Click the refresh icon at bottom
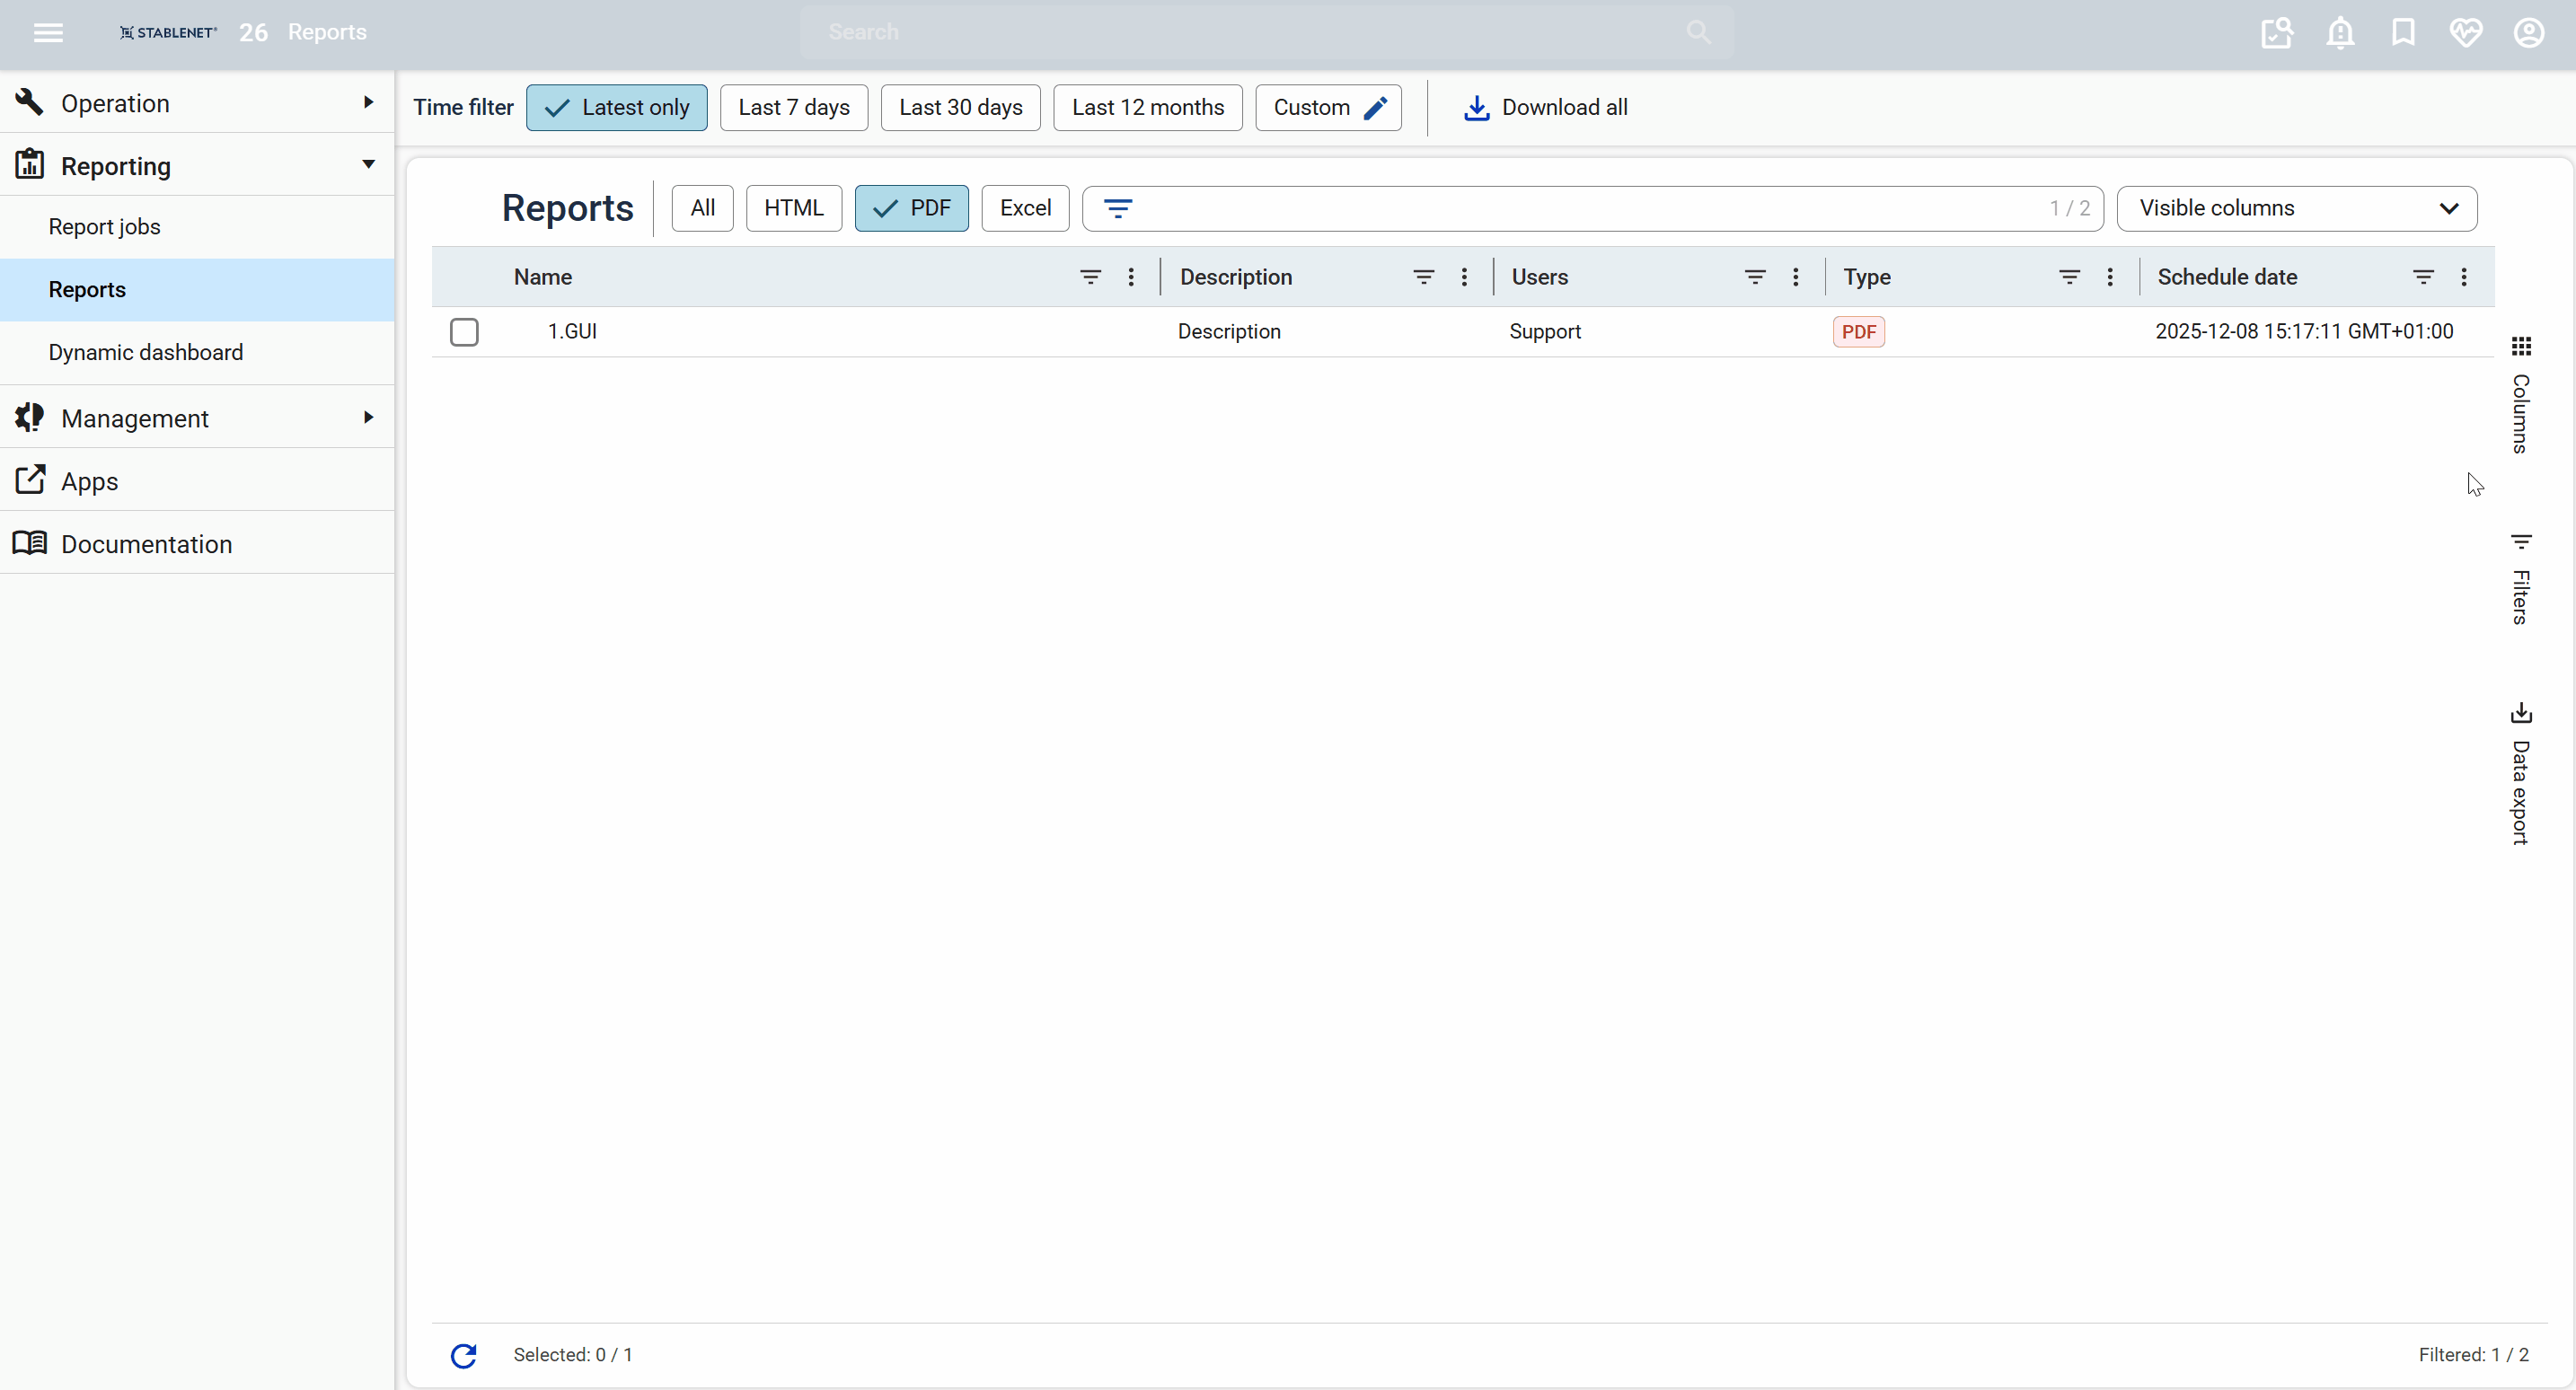2576x1390 pixels. (x=463, y=1355)
